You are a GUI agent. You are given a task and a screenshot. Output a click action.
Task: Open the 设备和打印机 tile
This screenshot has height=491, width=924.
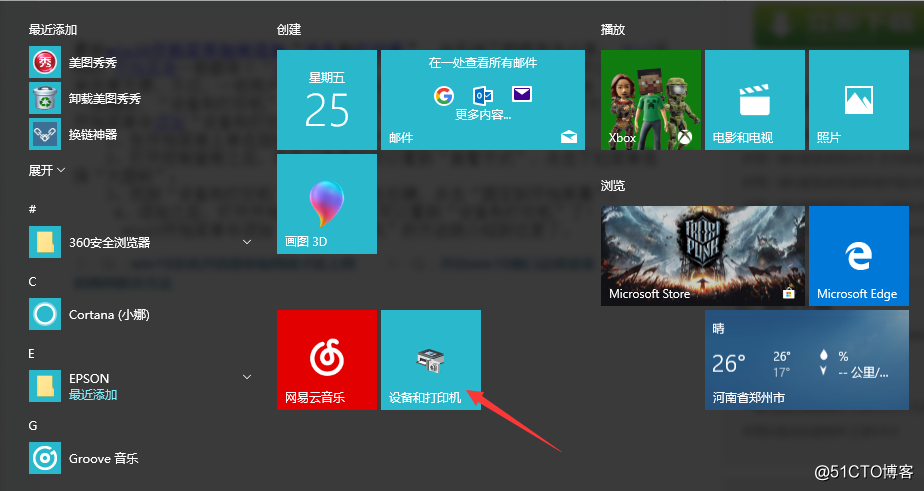point(431,360)
